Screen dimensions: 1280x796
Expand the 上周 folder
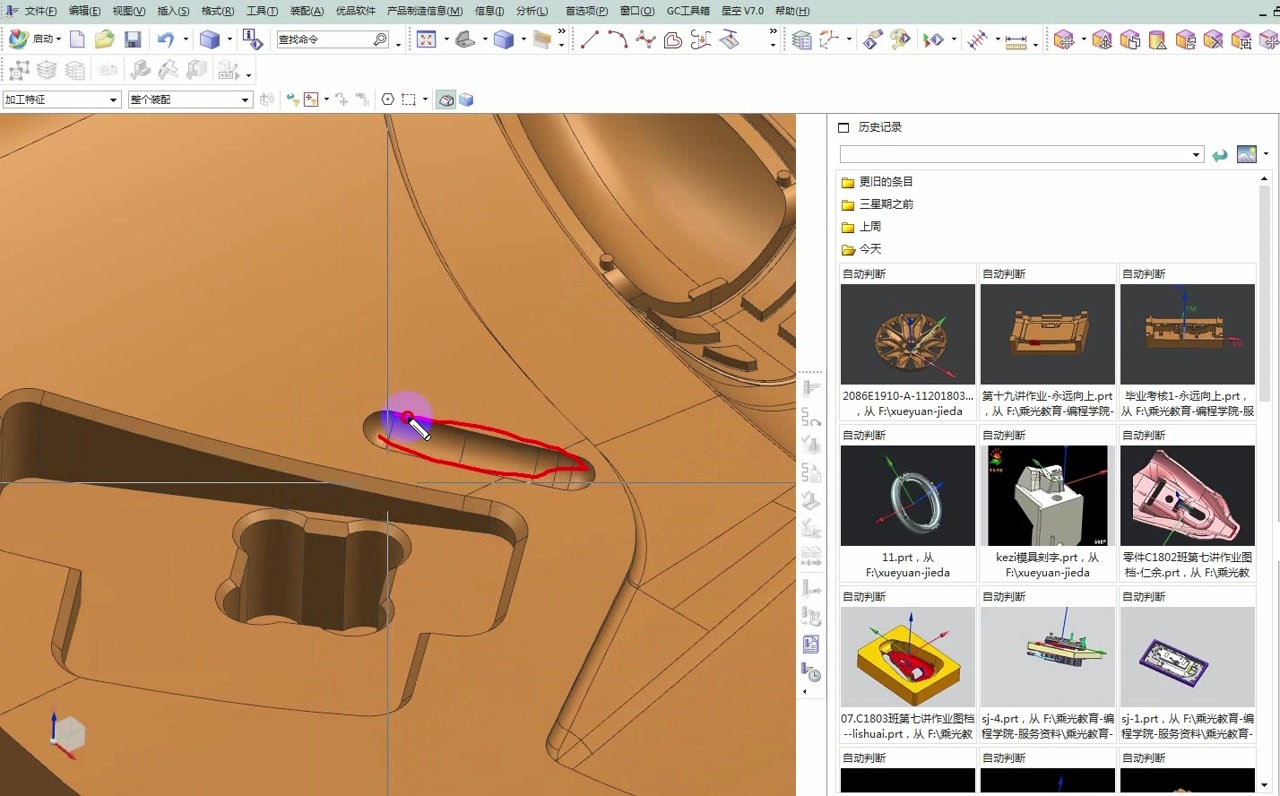point(861,227)
